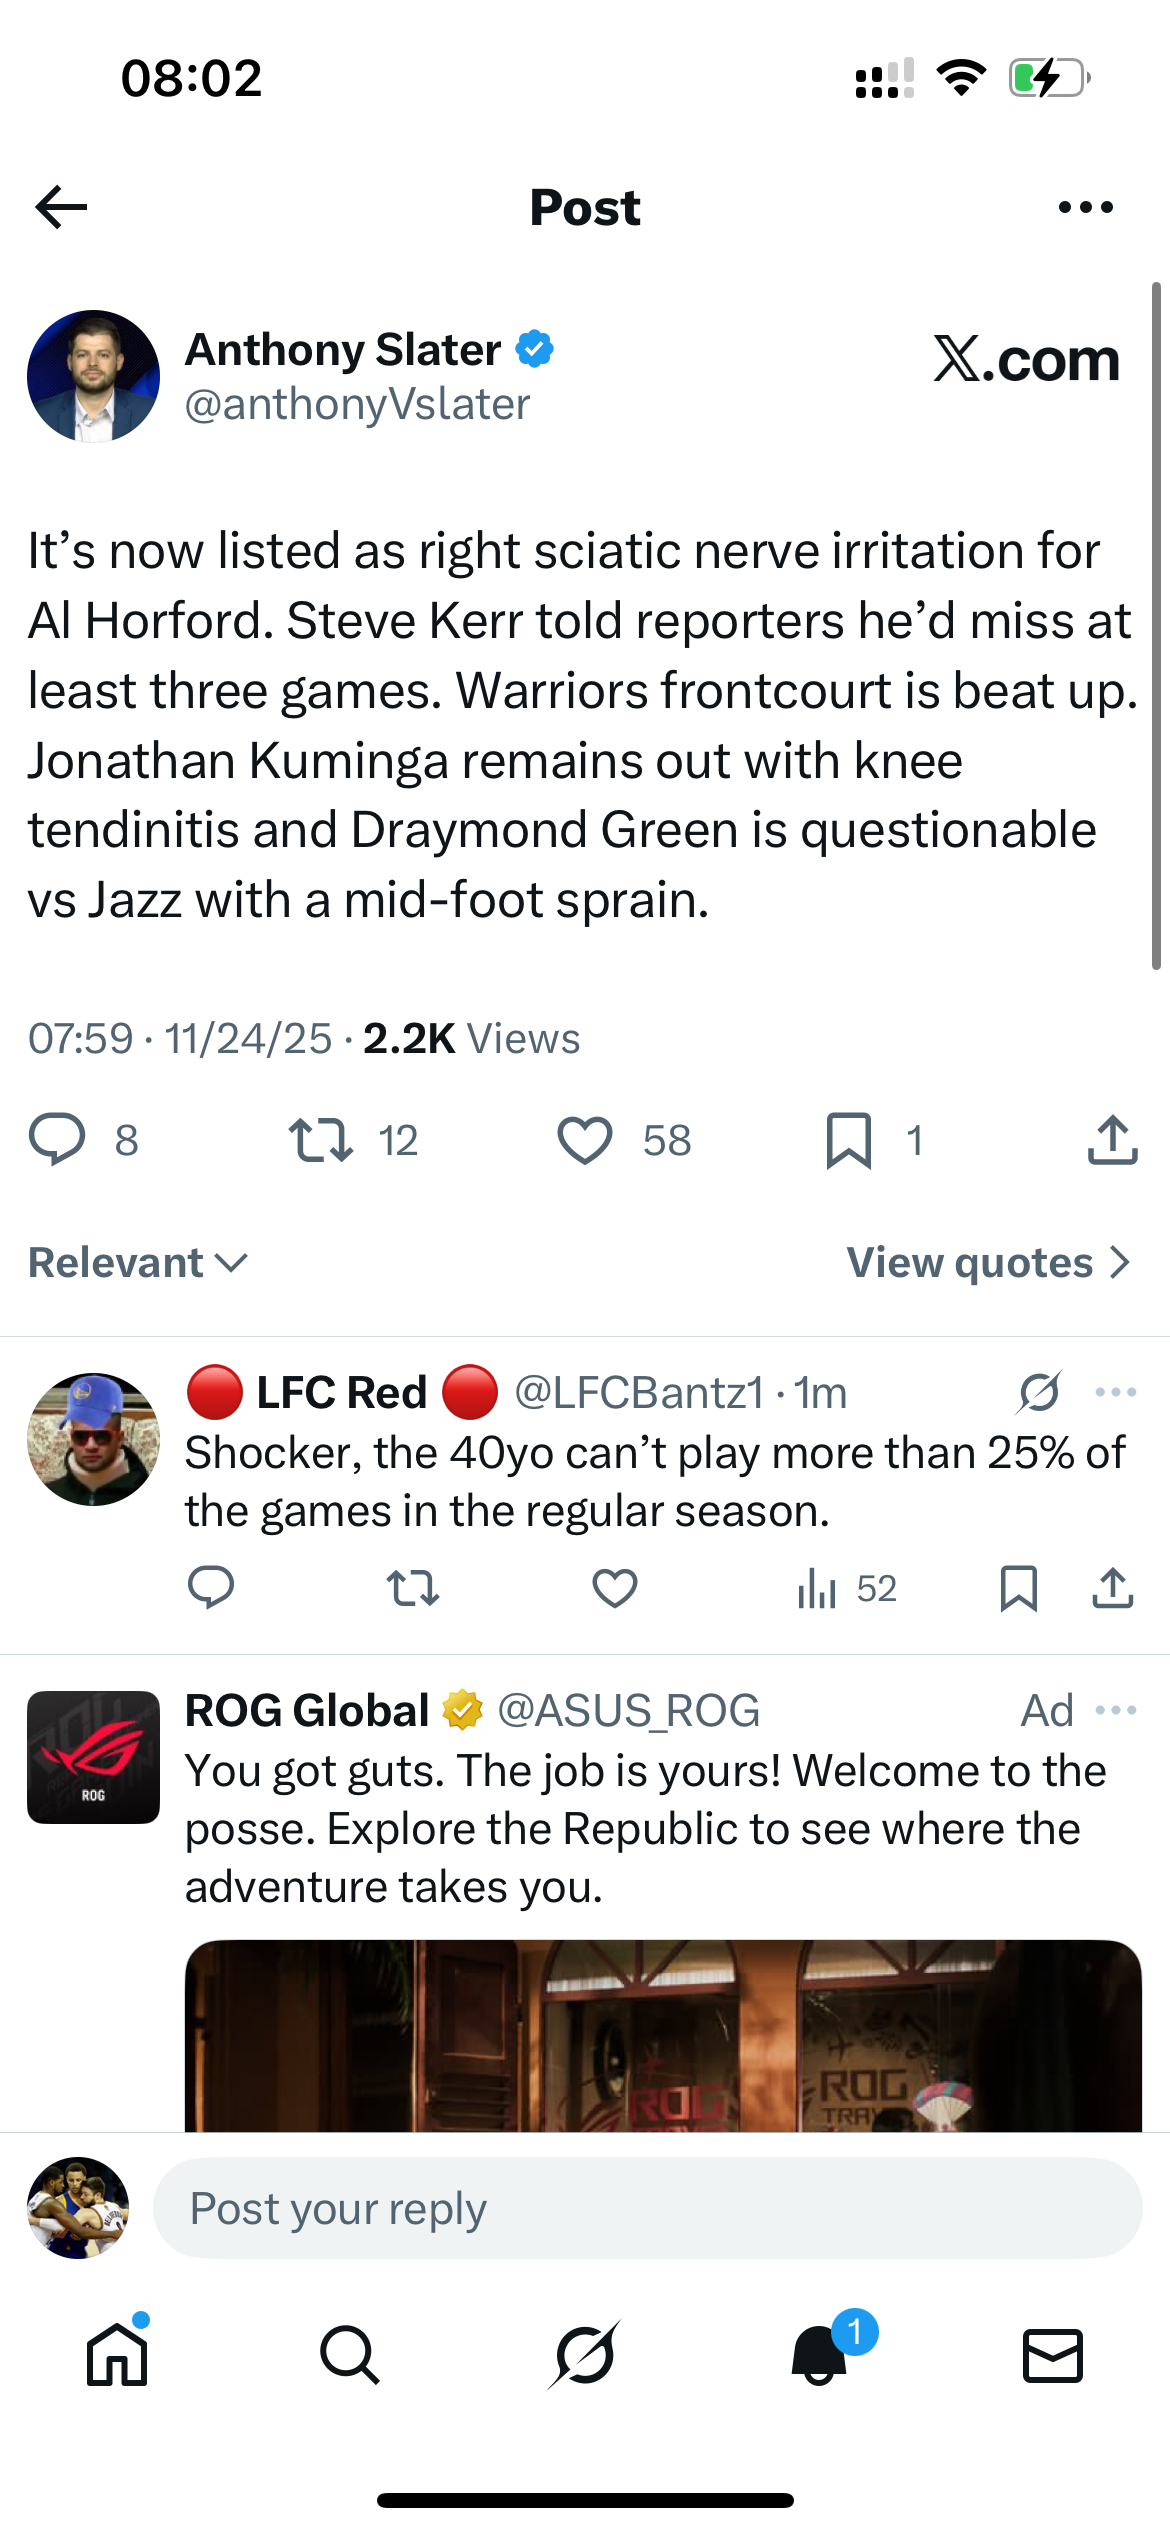Screen dimensions: 1170x2532
Task: Open the Relevant reply sort dropdown
Action: point(138,1263)
